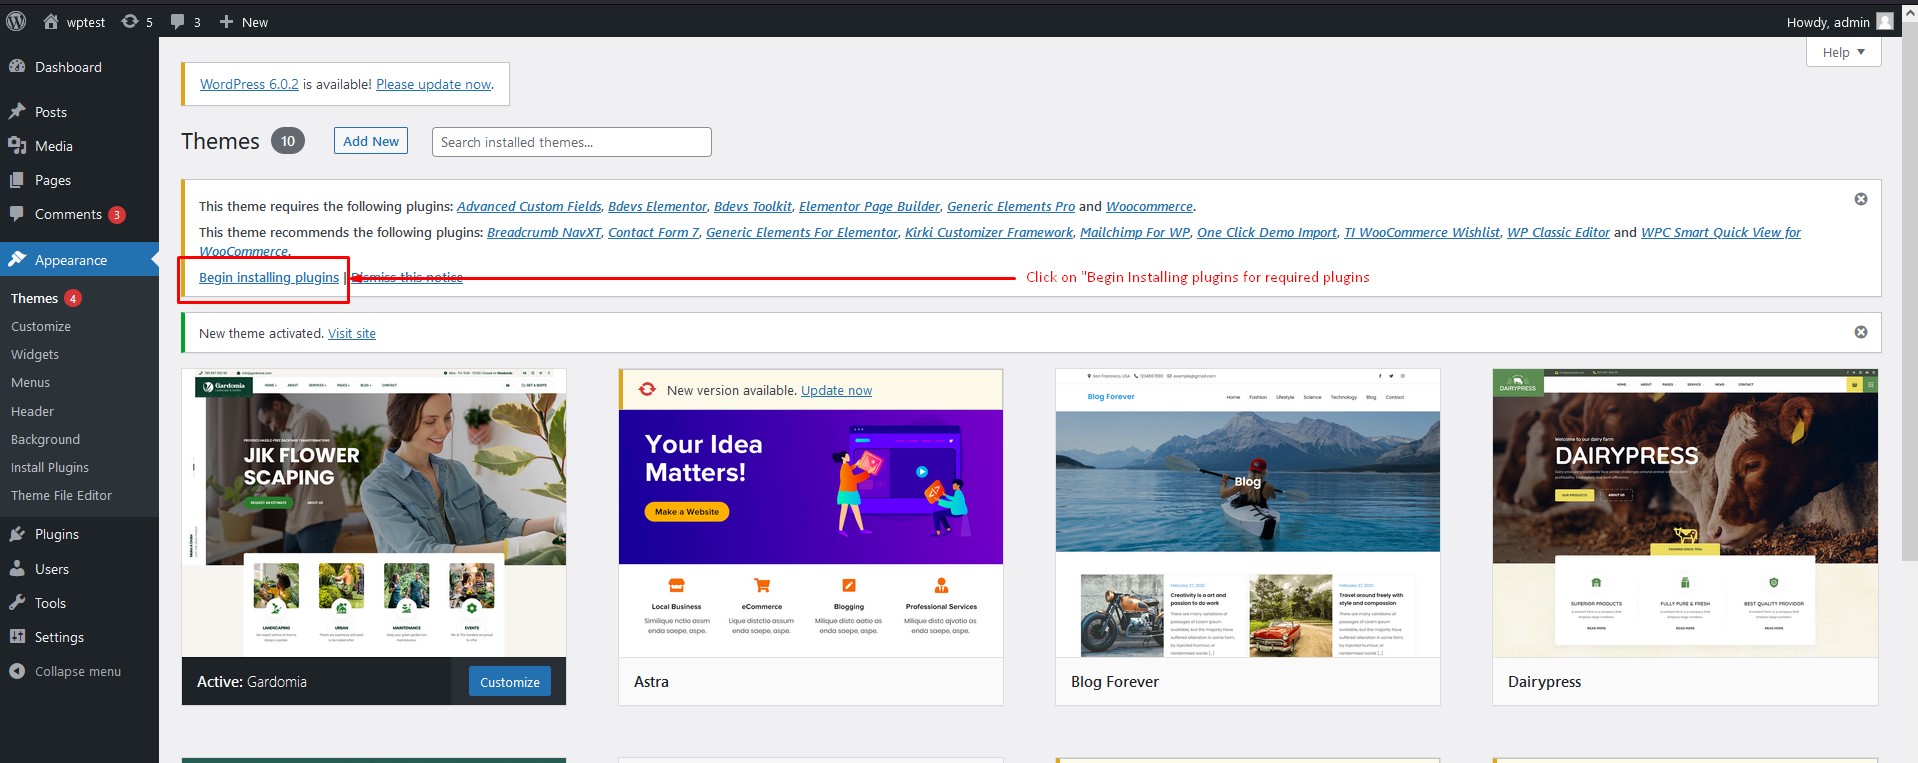Click the Settings icon in sidebar
The image size is (1918, 763).
coord(17,637)
